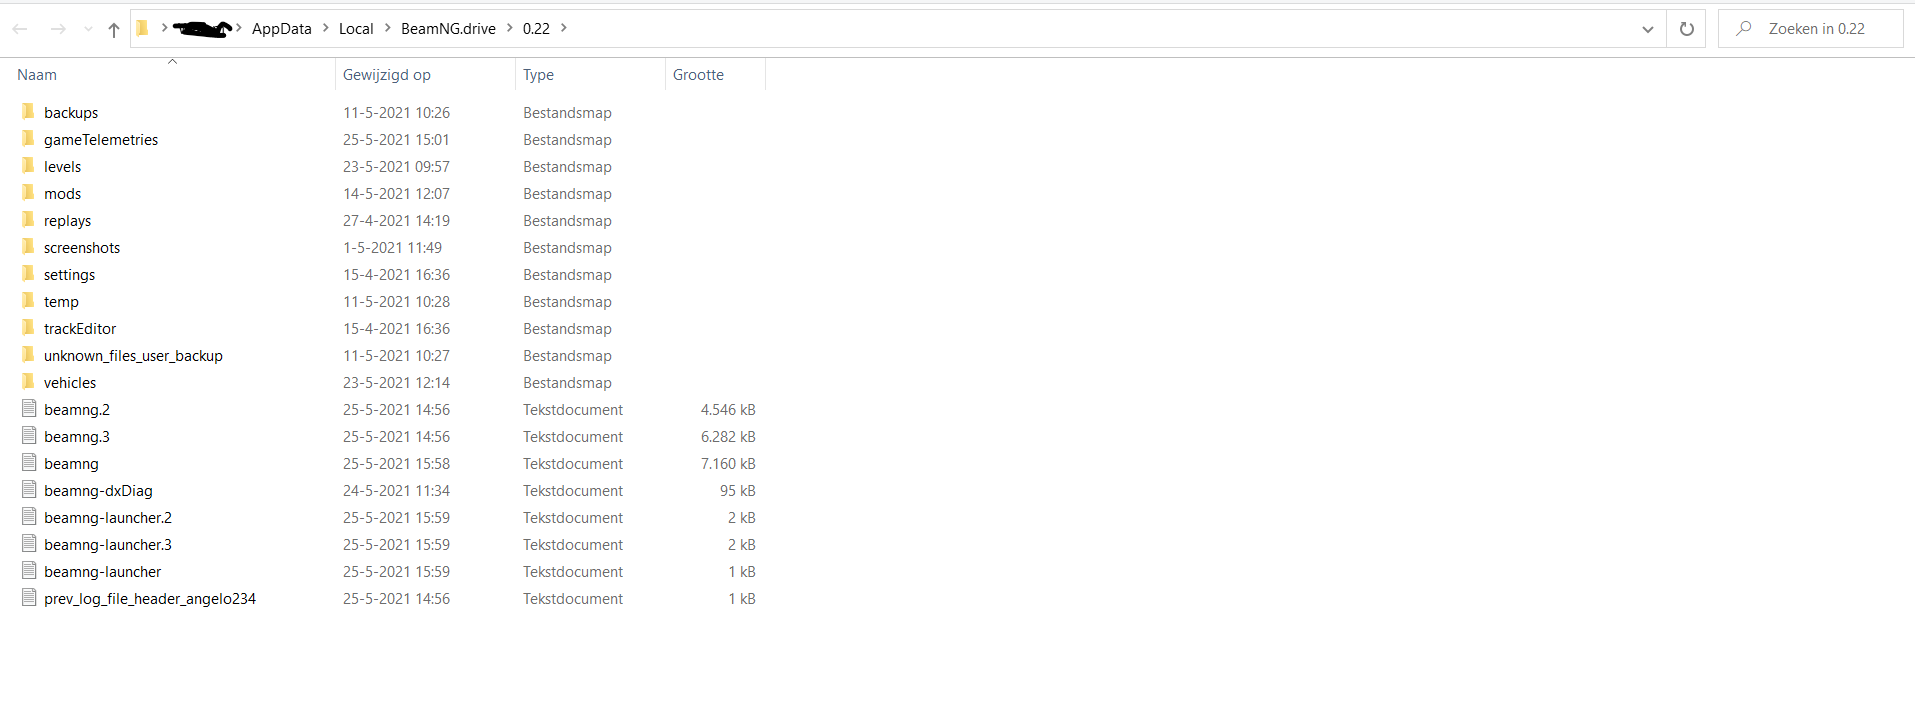
Task: Click the folder name levels
Action: pyautogui.click(x=62, y=167)
